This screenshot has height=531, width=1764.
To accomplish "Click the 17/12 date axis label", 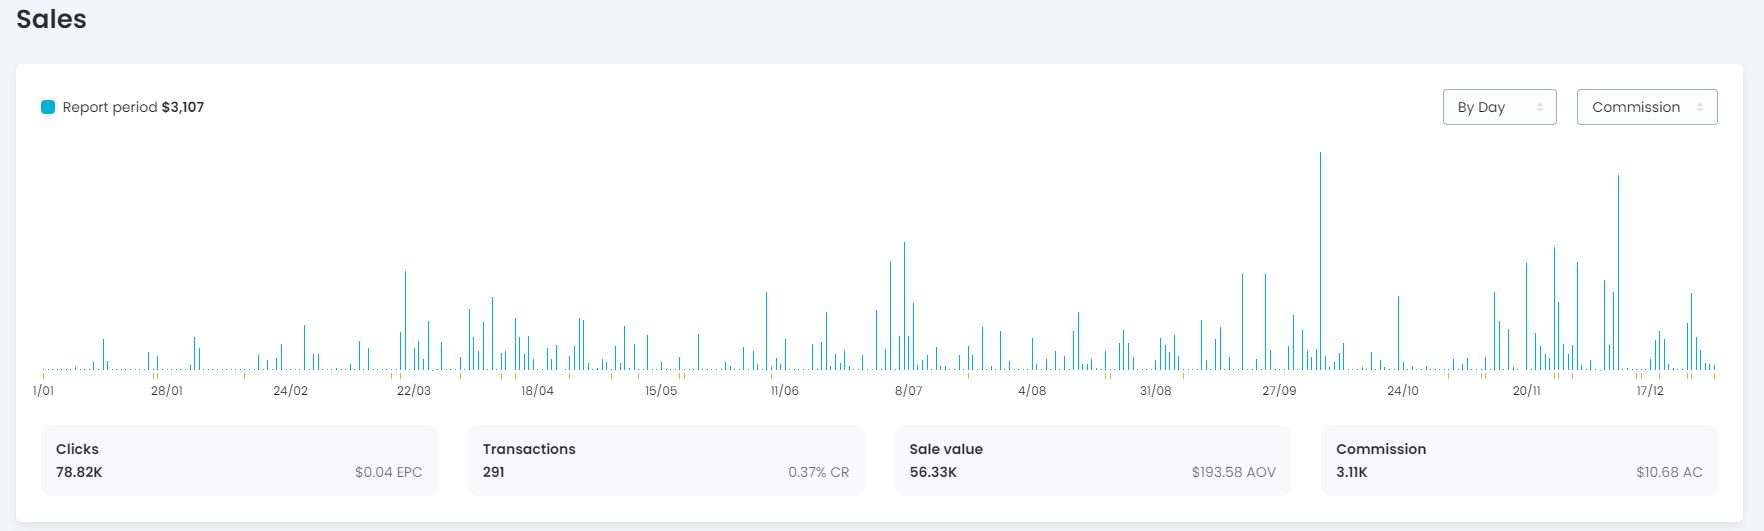I will [1650, 391].
